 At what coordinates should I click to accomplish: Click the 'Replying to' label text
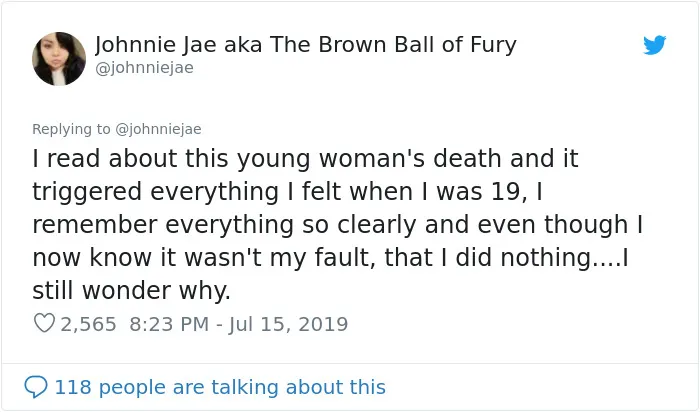pos(71,129)
